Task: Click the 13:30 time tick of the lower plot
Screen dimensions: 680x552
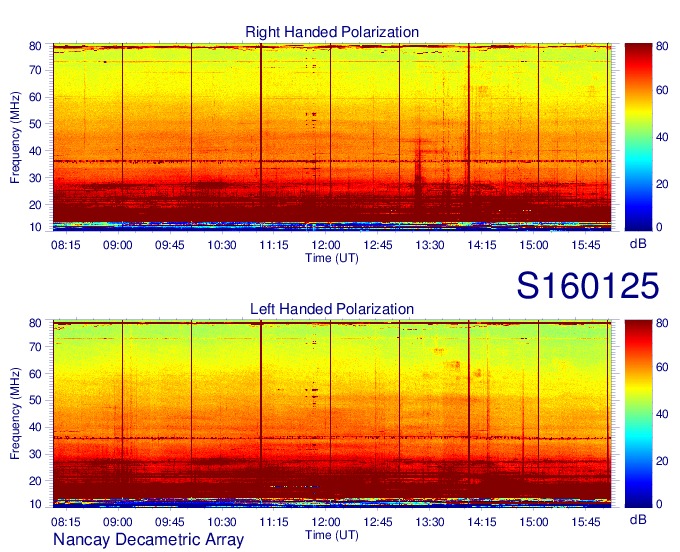Action: coord(430,522)
